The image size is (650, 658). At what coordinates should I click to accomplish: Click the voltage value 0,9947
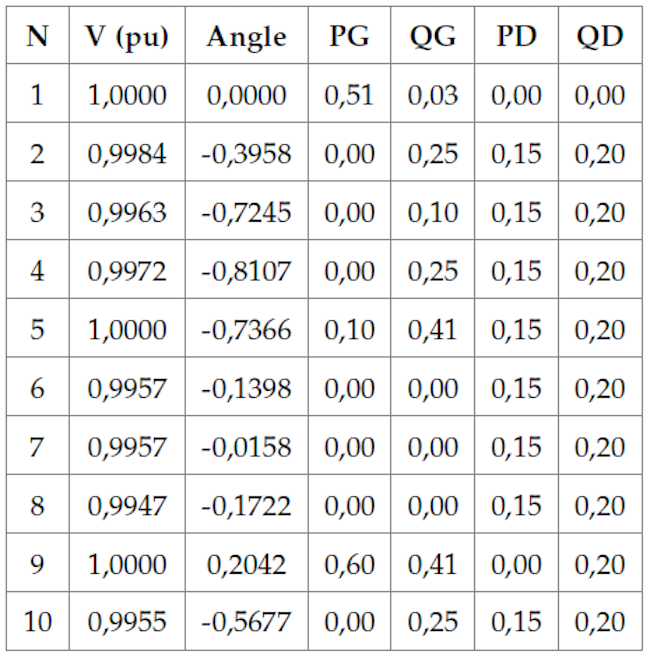click(127, 505)
